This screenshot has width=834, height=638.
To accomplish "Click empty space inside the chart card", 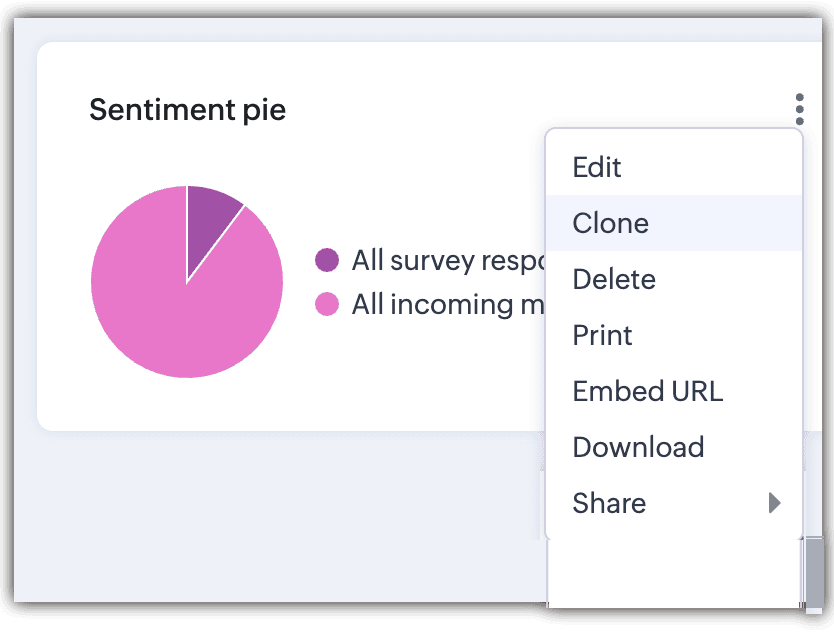I will [400, 380].
